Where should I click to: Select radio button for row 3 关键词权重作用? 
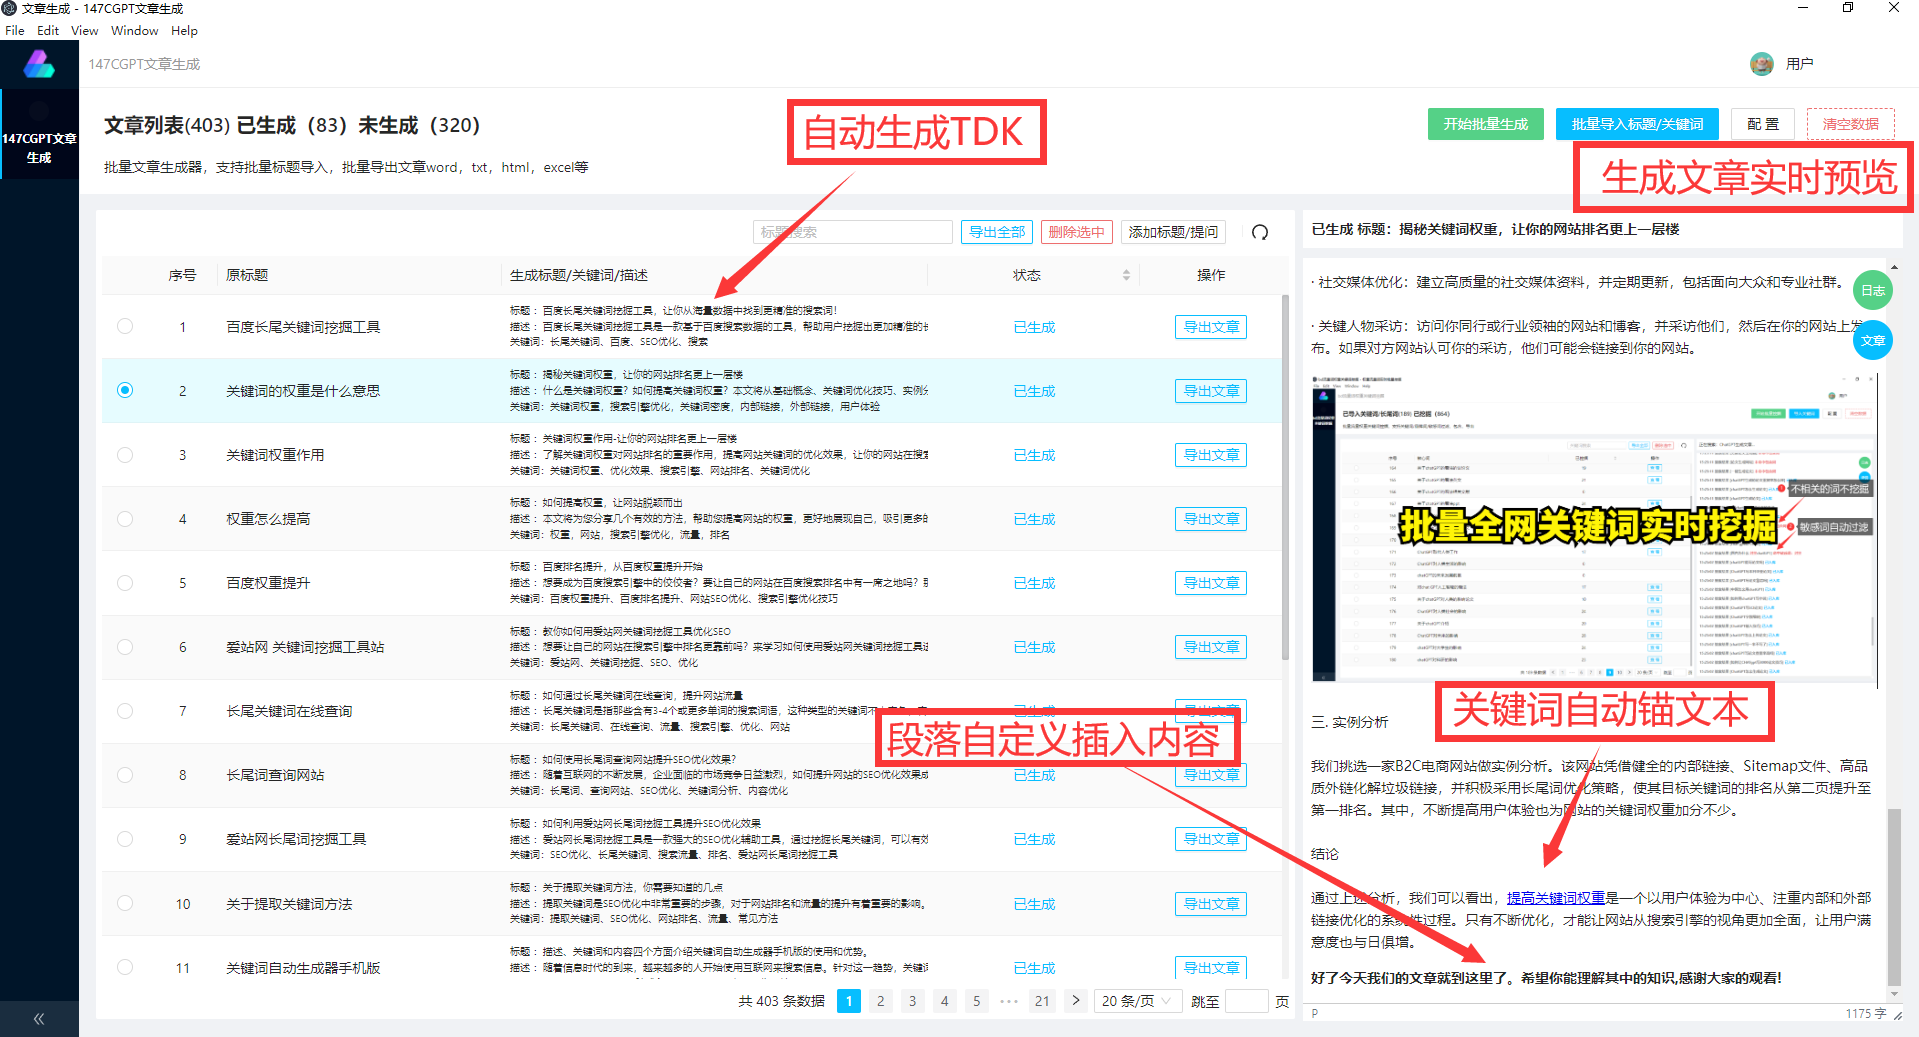(x=125, y=454)
